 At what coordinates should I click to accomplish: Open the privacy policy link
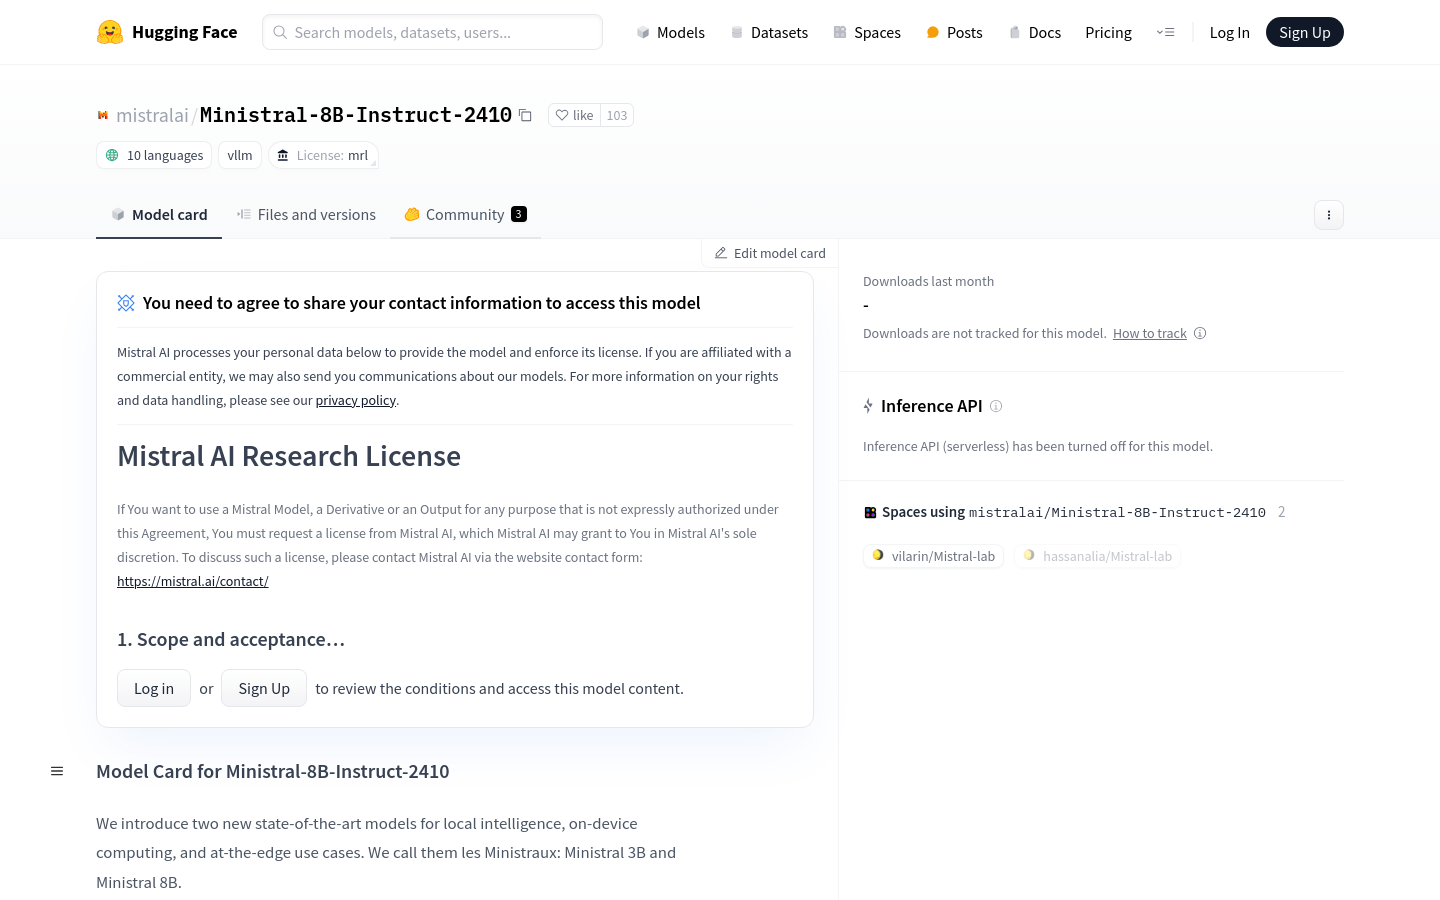(356, 400)
